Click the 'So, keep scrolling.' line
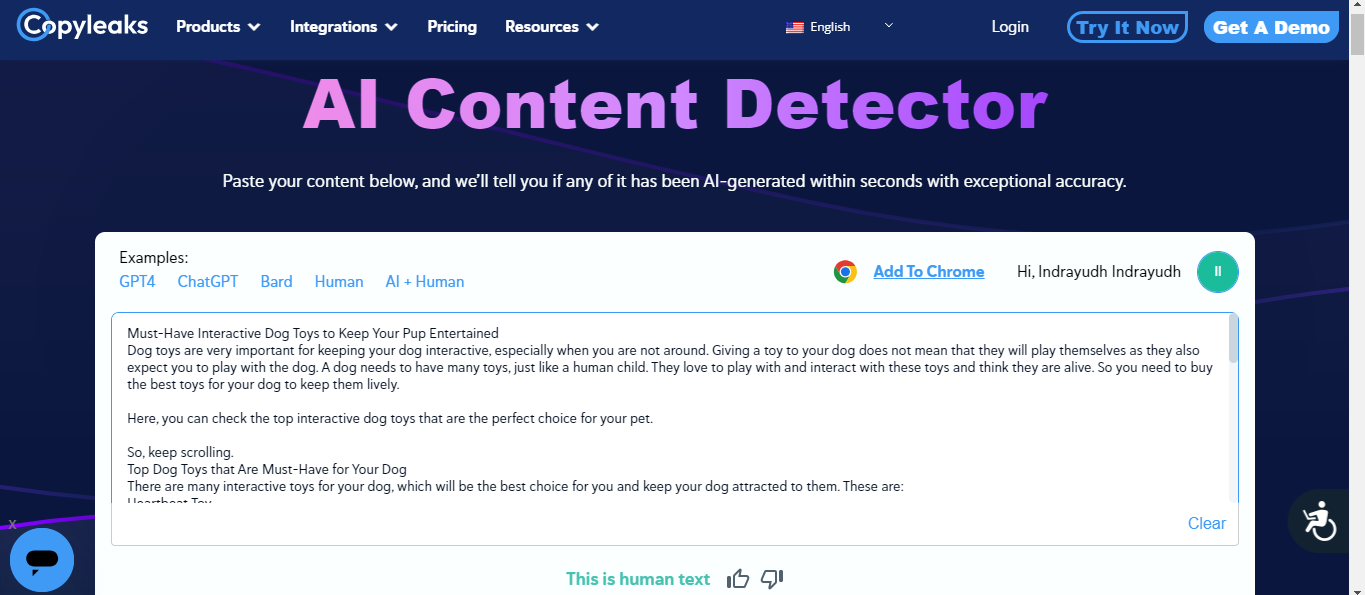The image size is (1365, 595). click(x=180, y=452)
